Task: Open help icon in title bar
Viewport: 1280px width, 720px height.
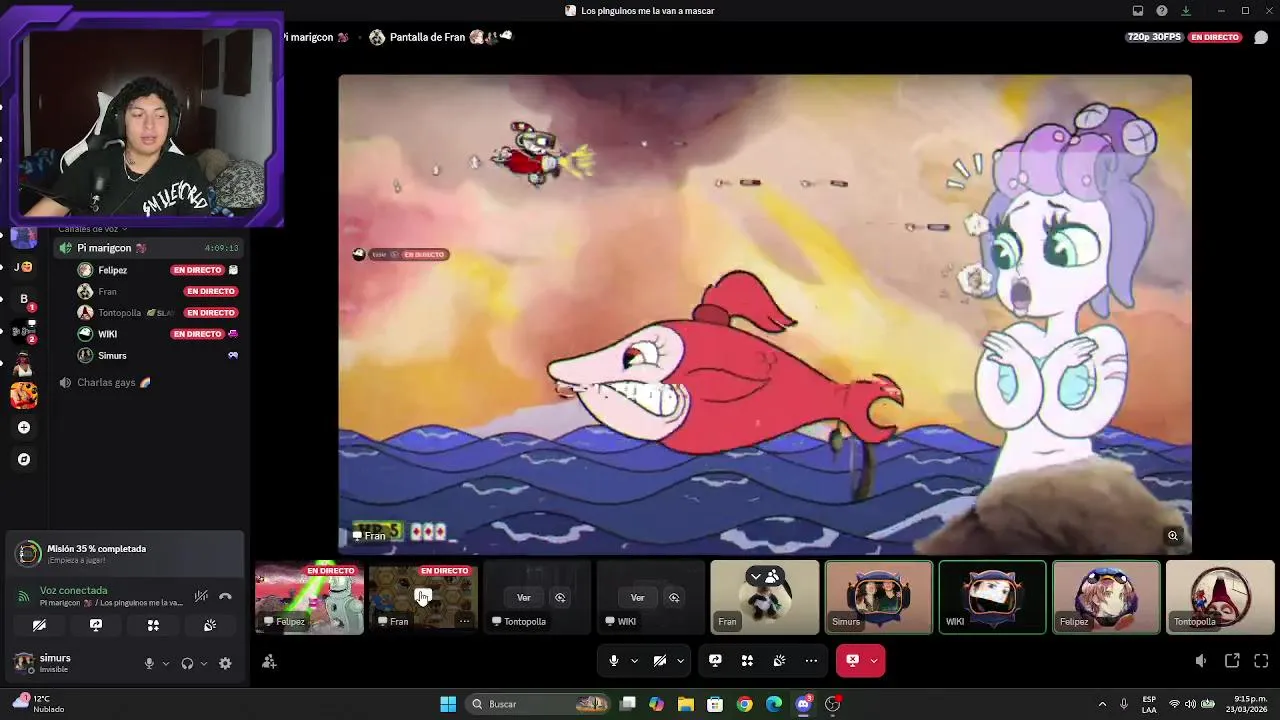Action: click(x=1162, y=11)
